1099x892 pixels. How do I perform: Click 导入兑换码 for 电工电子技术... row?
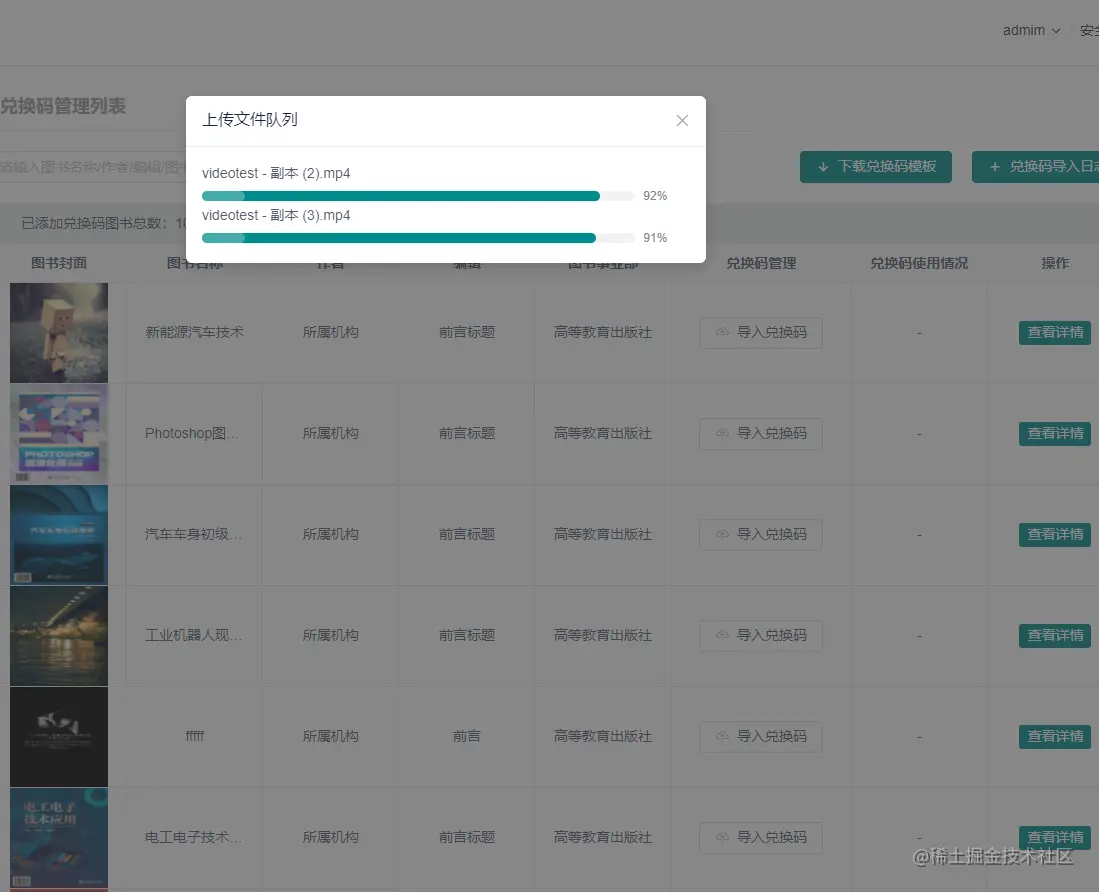click(760, 837)
